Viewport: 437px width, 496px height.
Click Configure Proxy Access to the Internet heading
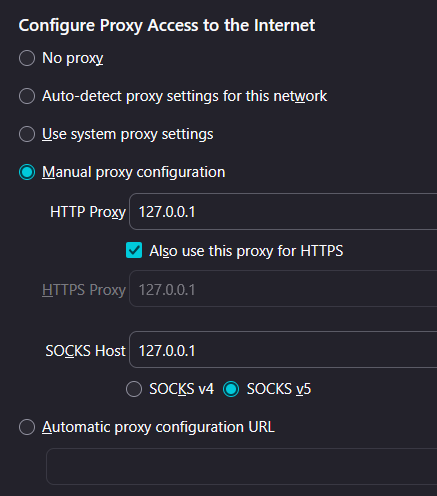(x=167, y=26)
